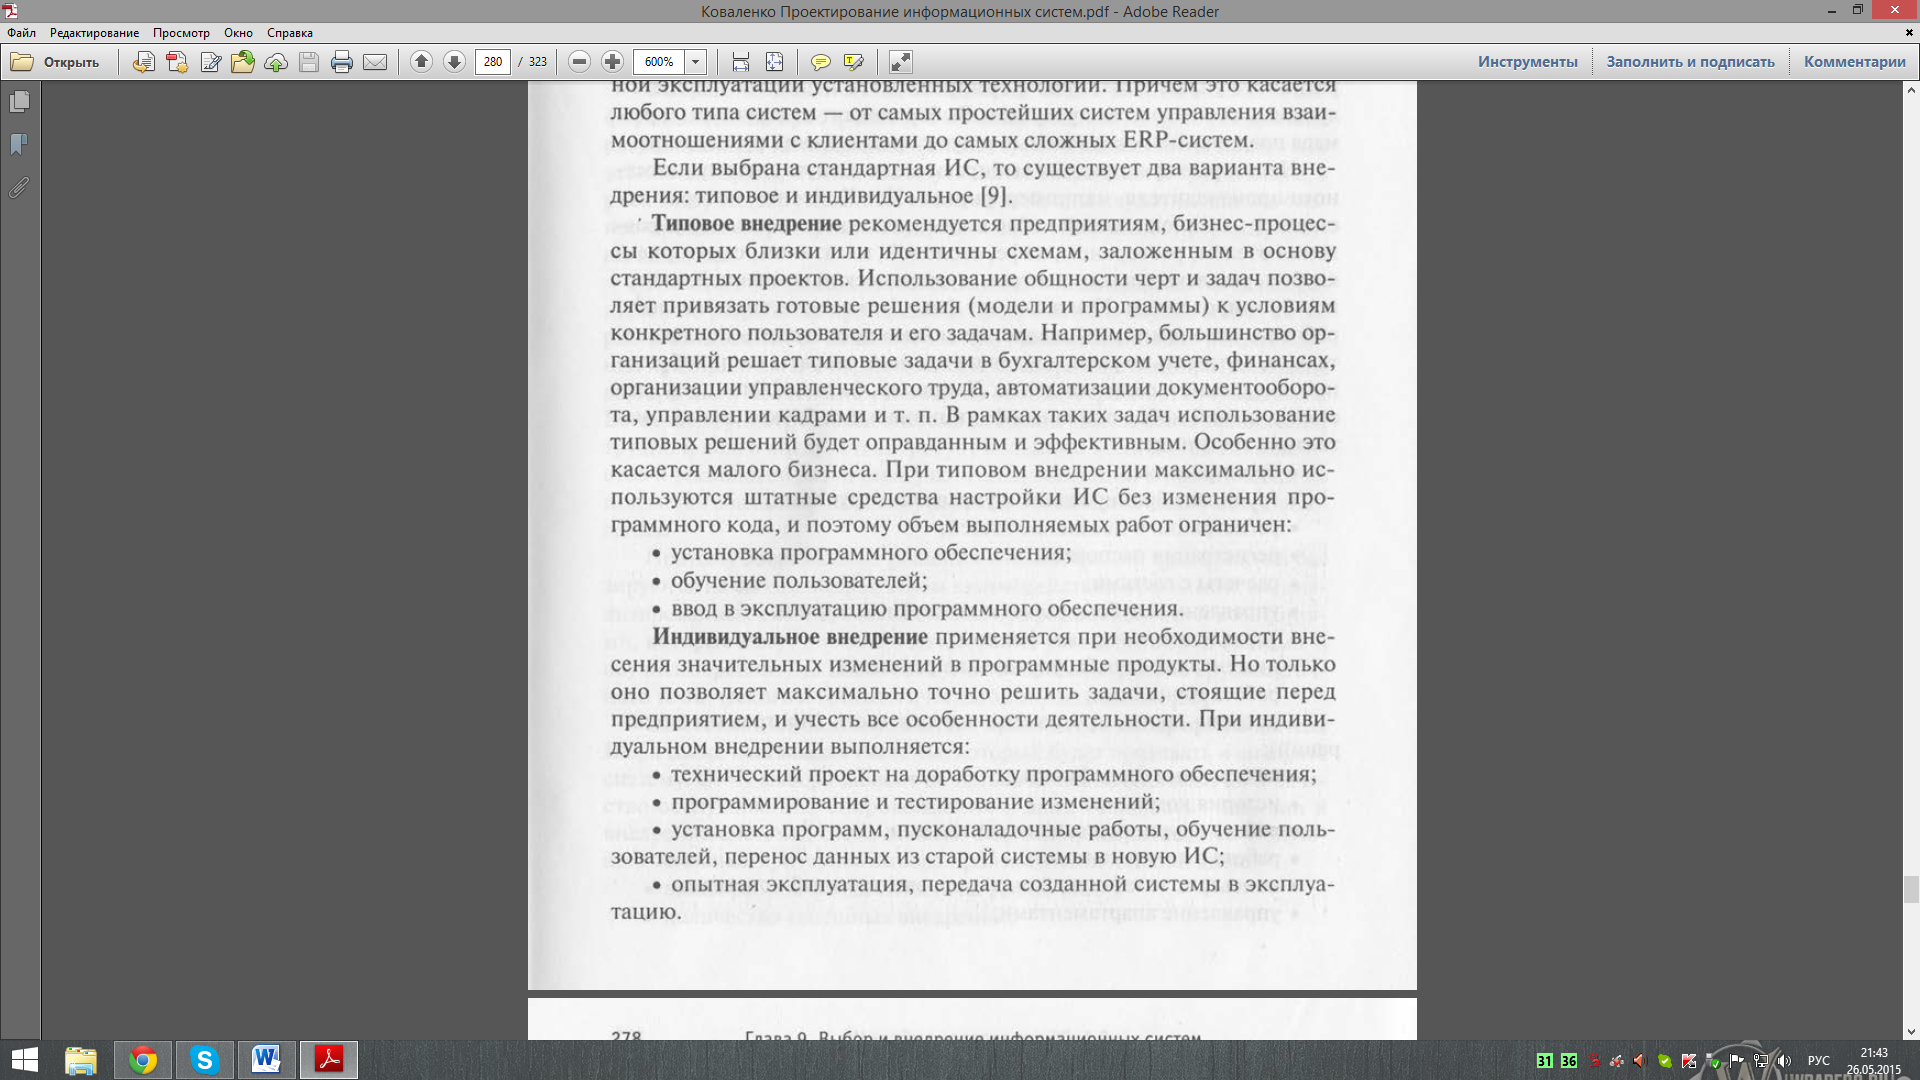Click the РУС language indicator
1920x1080 pixels.
(x=1818, y=1061)
